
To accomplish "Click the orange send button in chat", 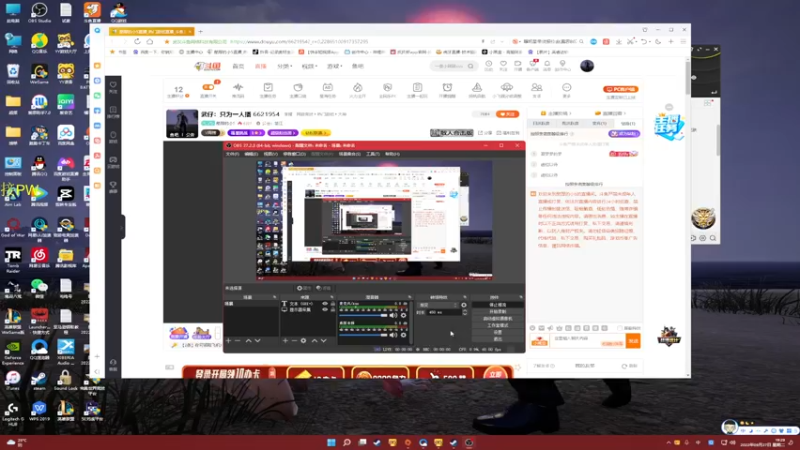I will tap(633, 341).
